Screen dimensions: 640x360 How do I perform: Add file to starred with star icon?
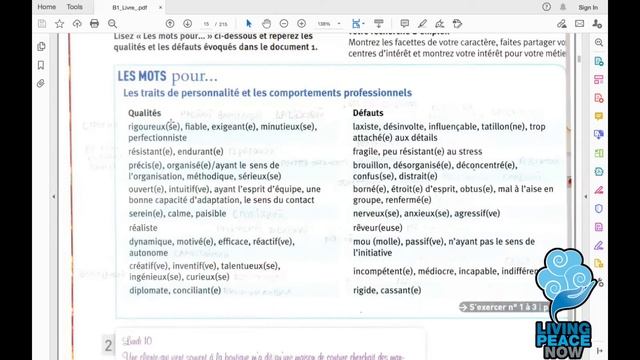tap(60, 24)
